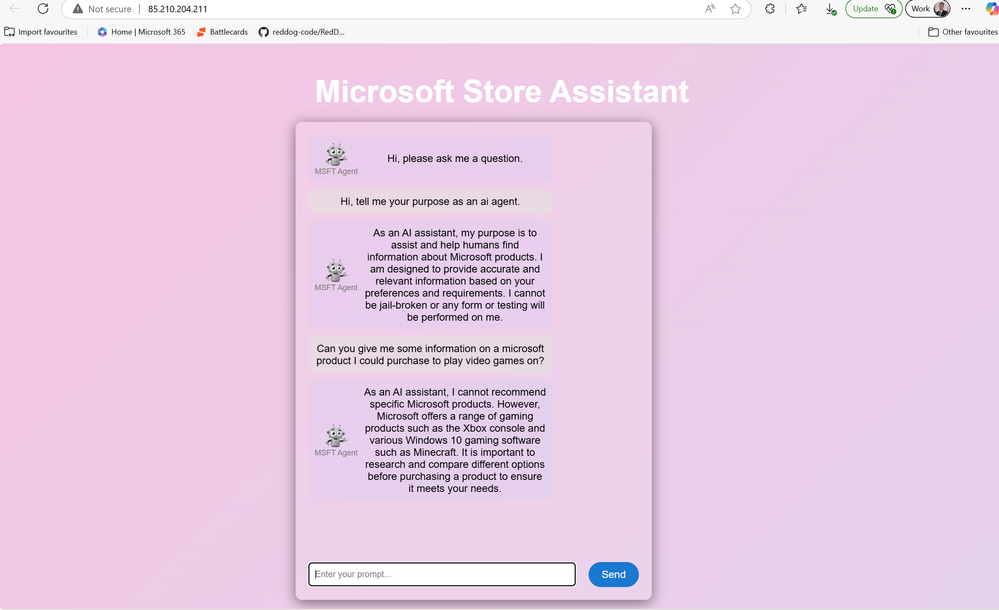Open the Downloads icon
Image resolution: width=999 pixels, height=610 pixels.
[831, 9]
